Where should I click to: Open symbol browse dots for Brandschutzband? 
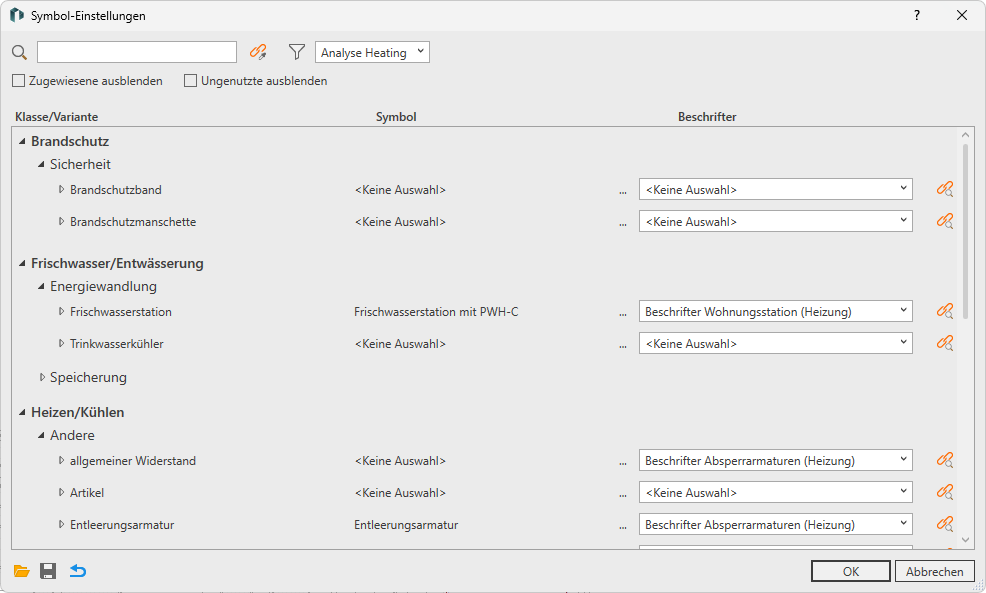(x=623, y=191)
